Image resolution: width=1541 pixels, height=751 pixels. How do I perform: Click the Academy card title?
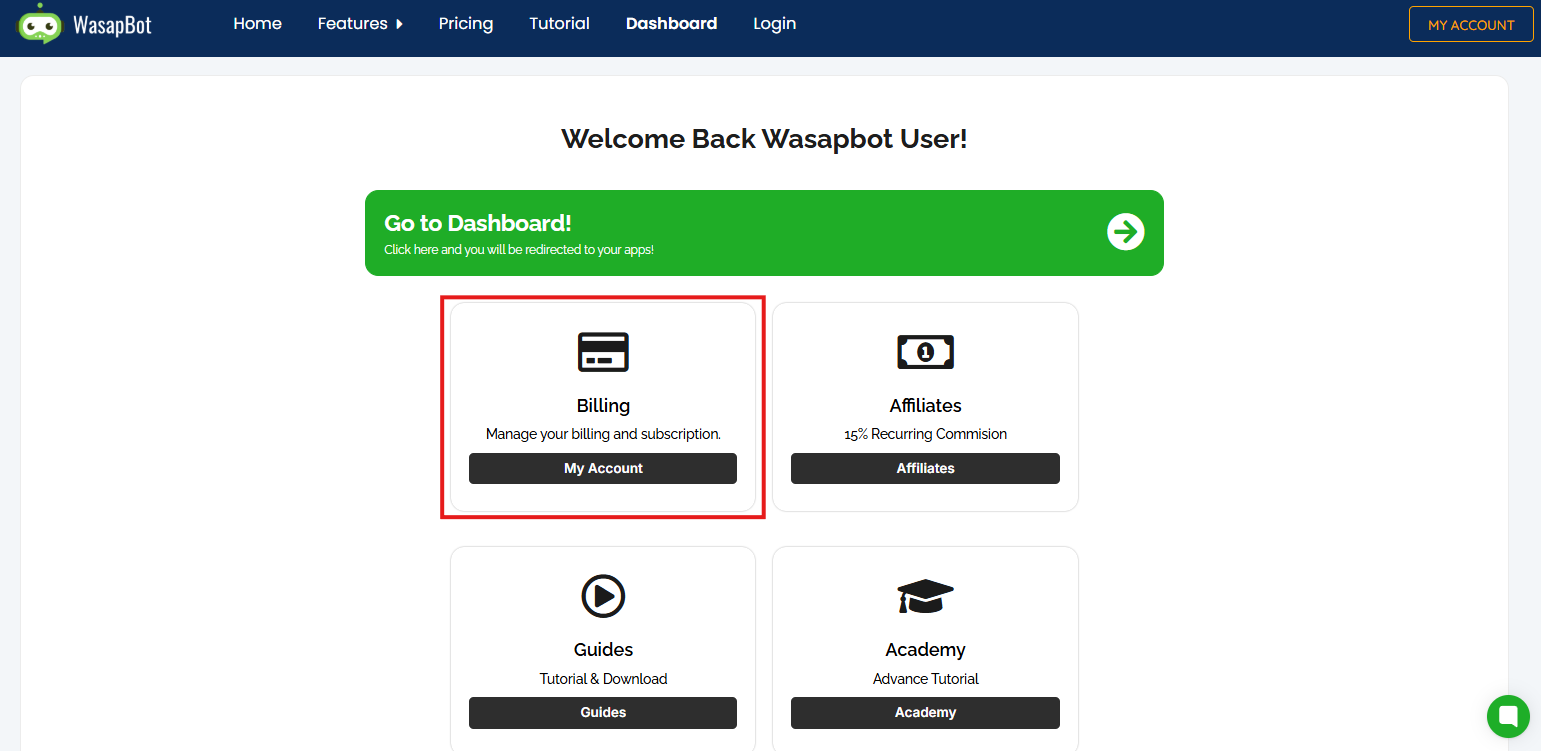tap(925, 649)
